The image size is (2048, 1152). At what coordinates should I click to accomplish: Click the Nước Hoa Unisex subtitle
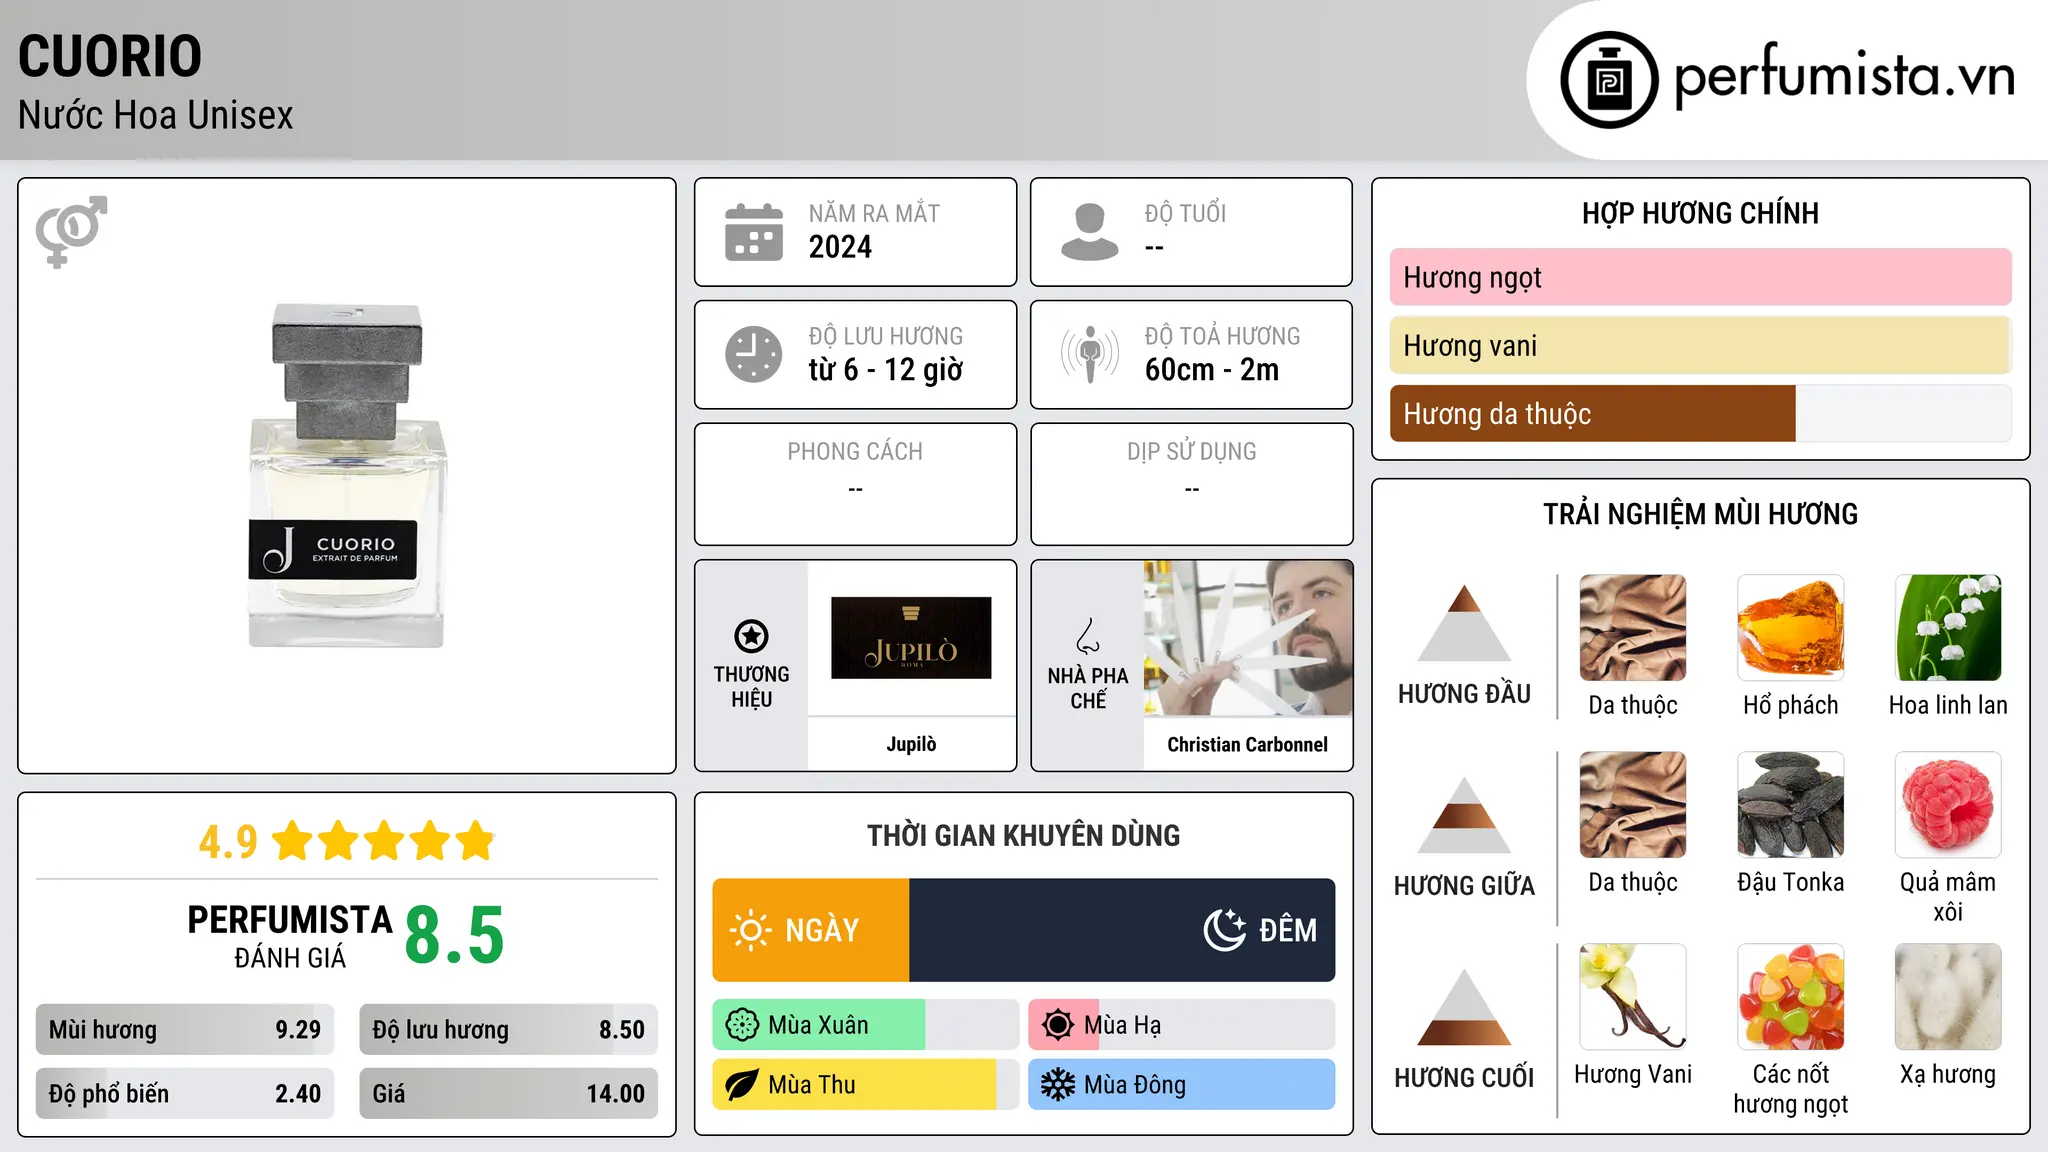point(156,116)
